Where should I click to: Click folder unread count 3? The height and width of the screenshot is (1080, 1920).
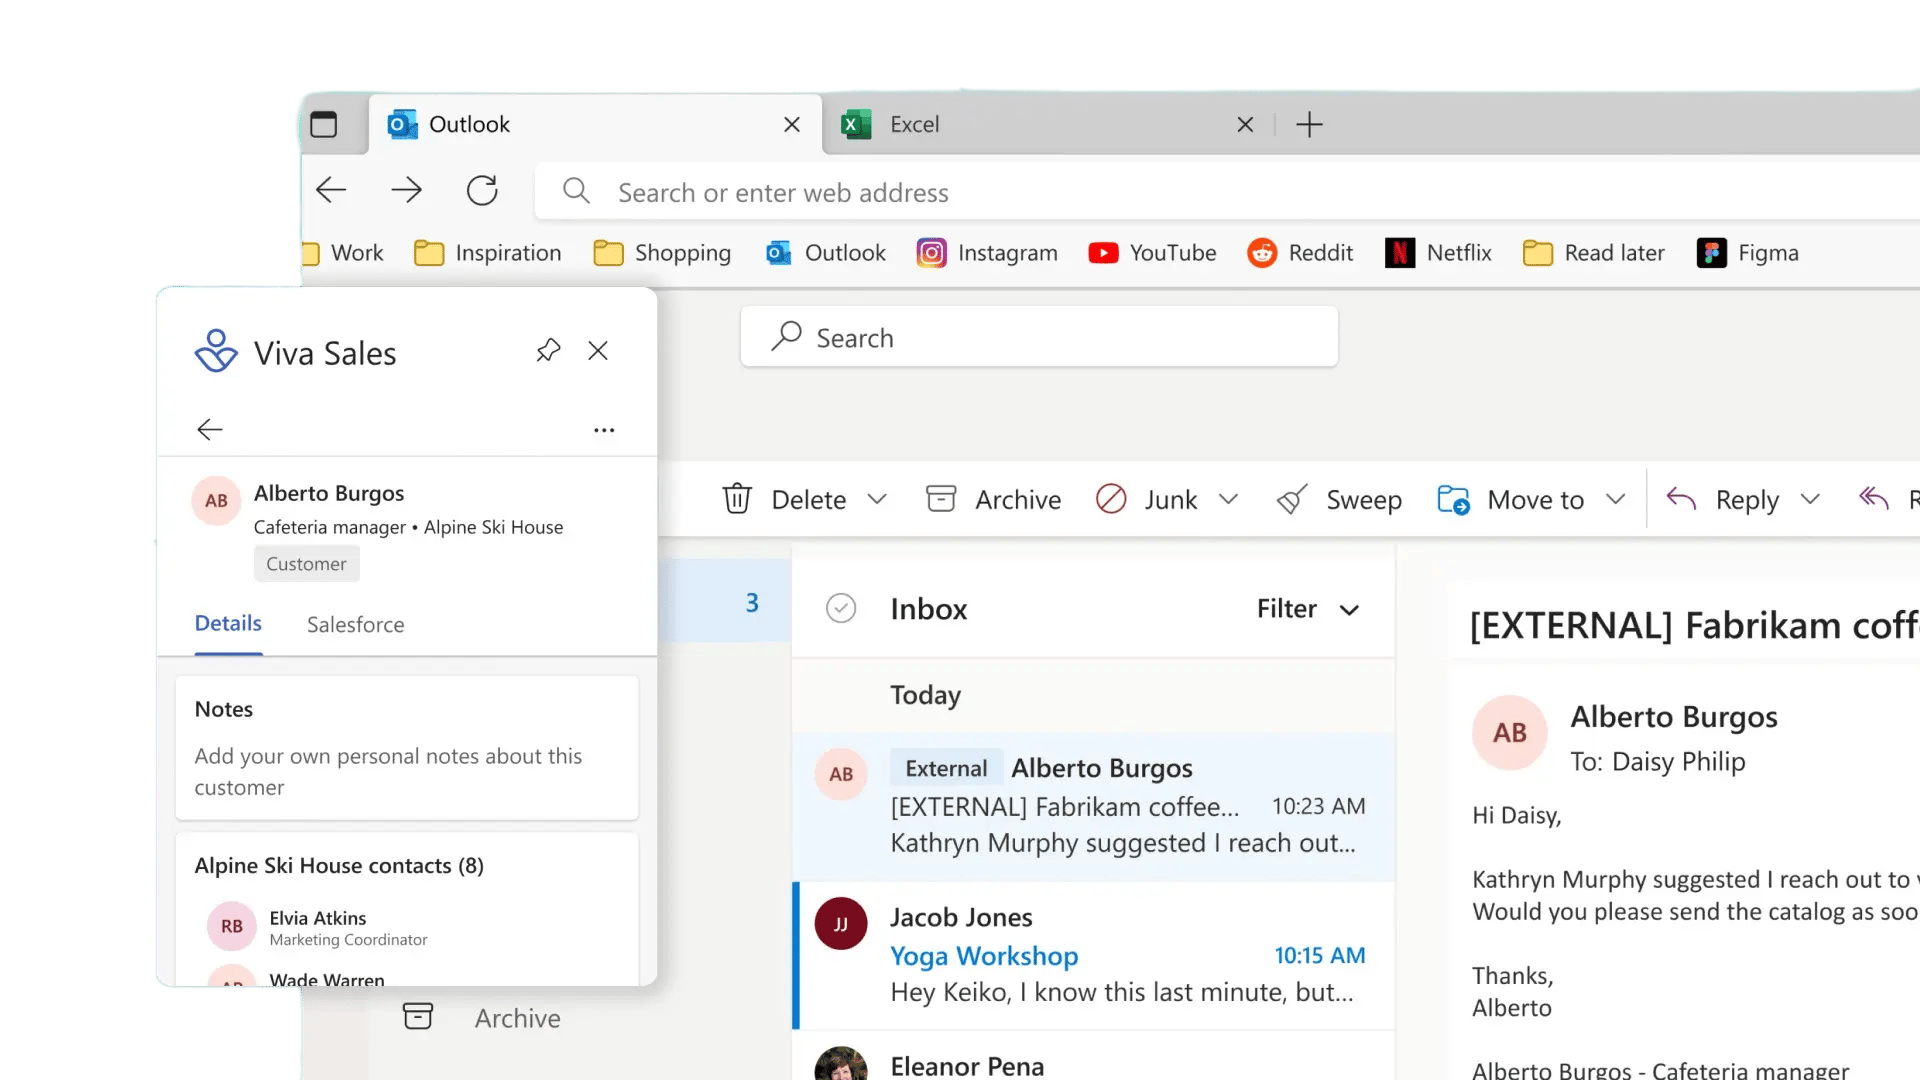pos(752,602)
